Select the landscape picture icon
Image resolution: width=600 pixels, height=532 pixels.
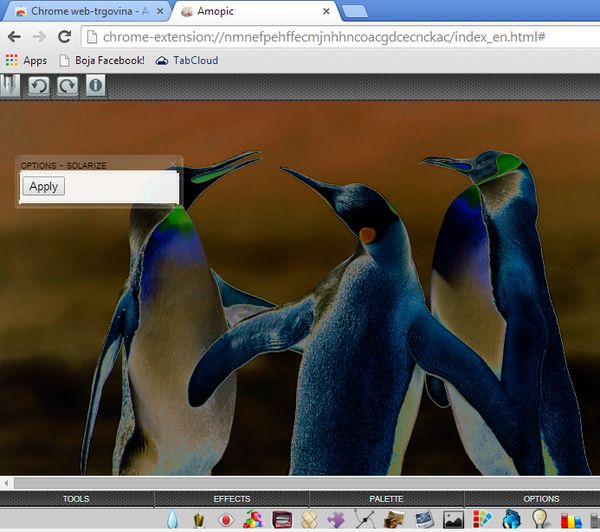tap(454, 520)
